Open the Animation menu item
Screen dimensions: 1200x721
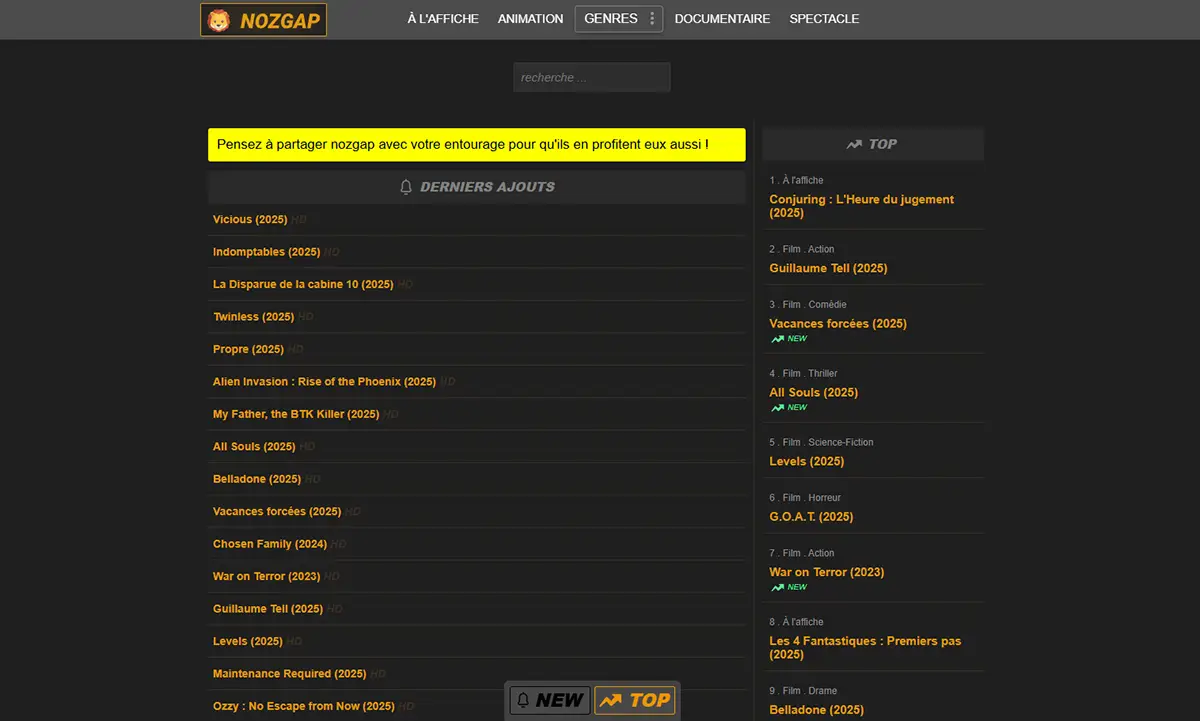coord(530,19)
